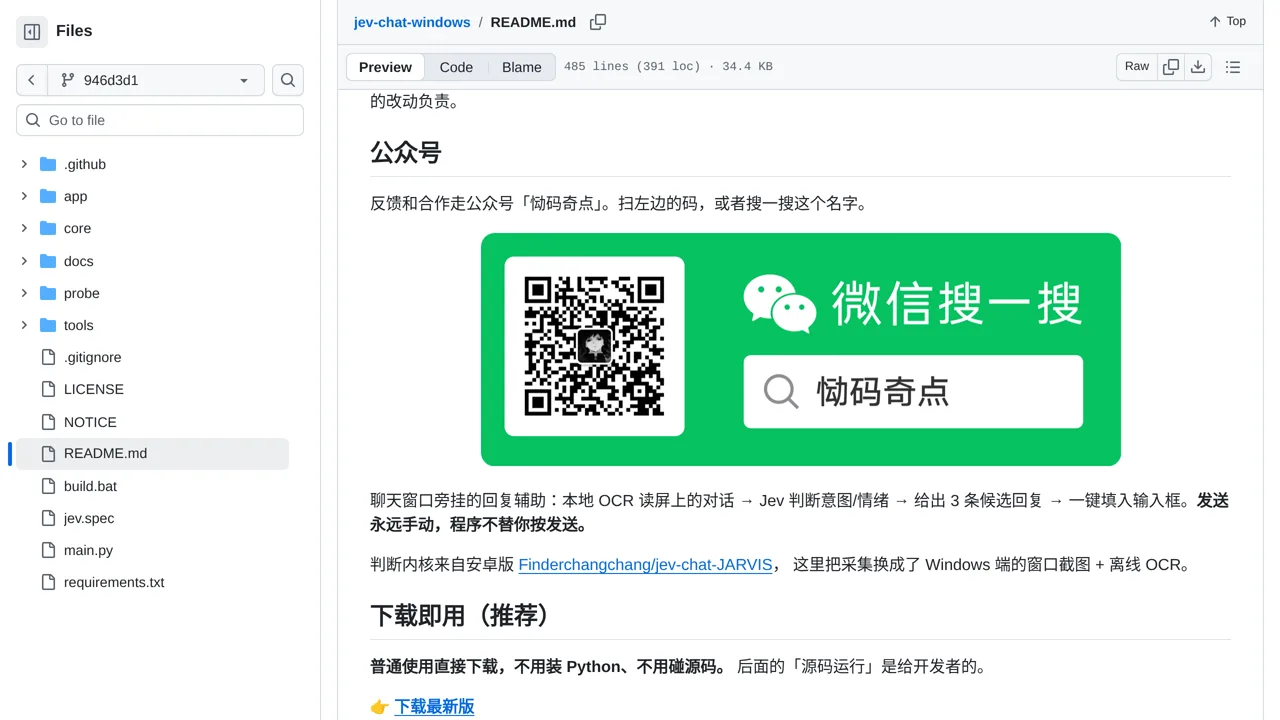
Task: Open the .gitignore file
Action: tap(93, 357)
